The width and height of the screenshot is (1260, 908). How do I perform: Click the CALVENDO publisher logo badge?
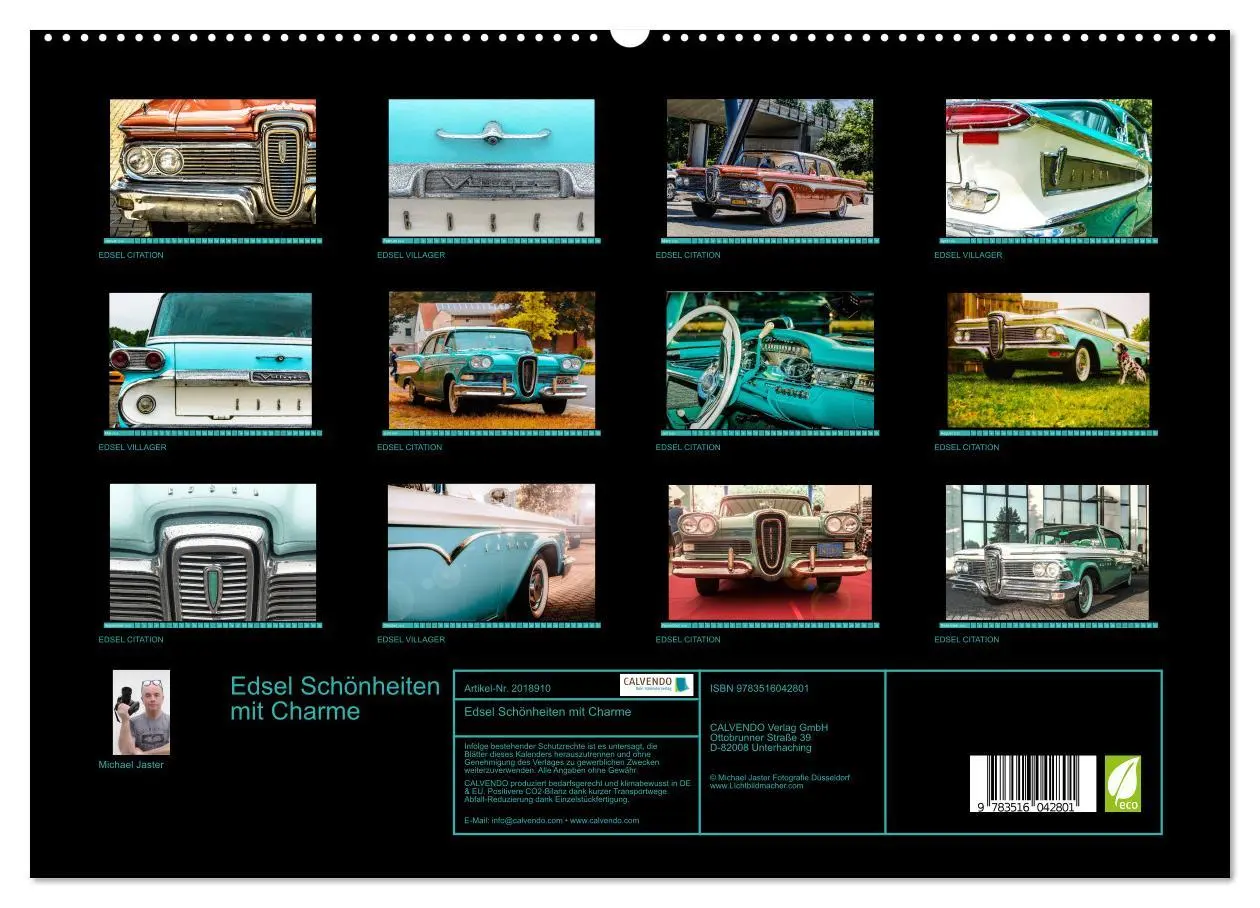point(656,684)
